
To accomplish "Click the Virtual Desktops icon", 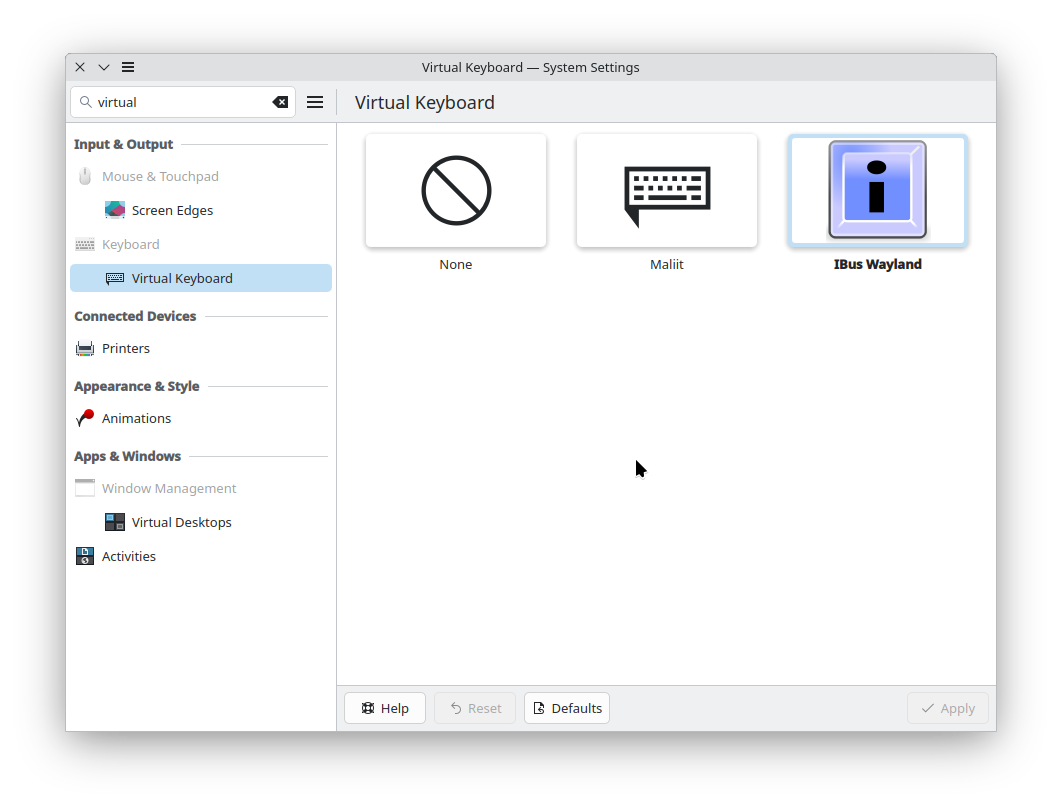I will (114, 521).
